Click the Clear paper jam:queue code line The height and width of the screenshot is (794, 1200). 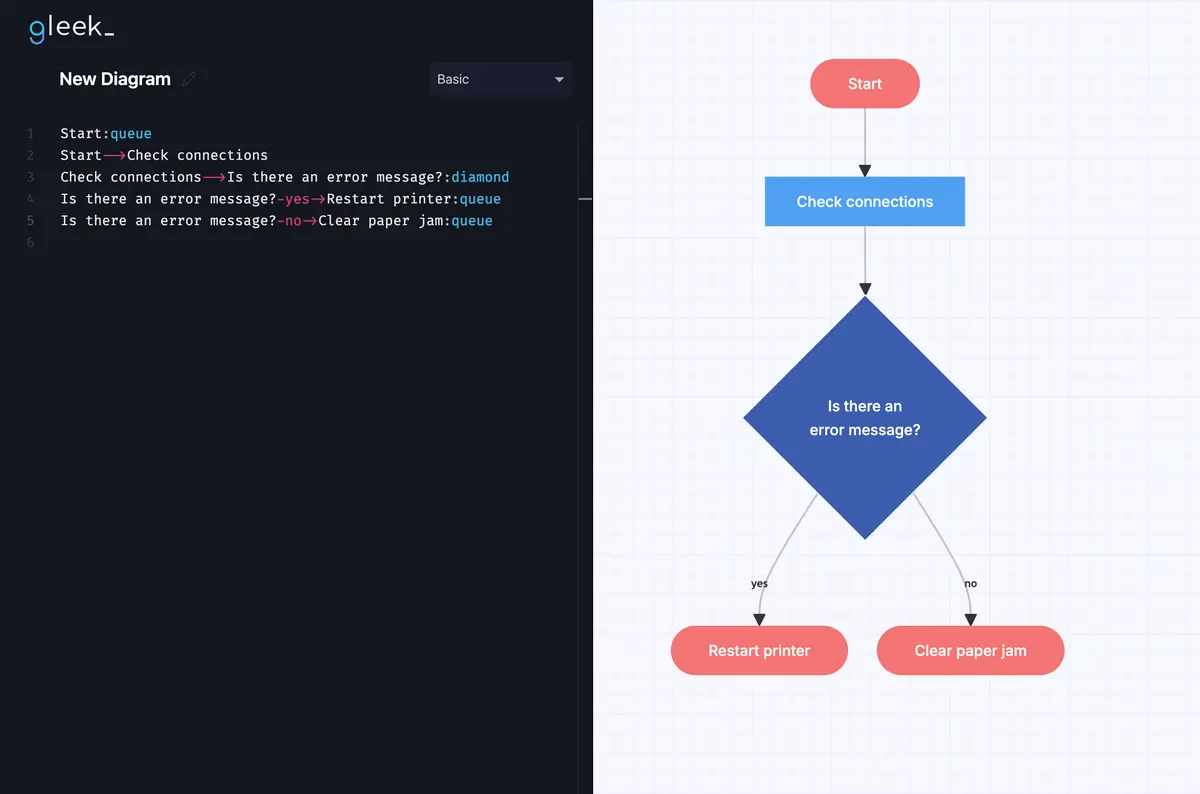276,221
